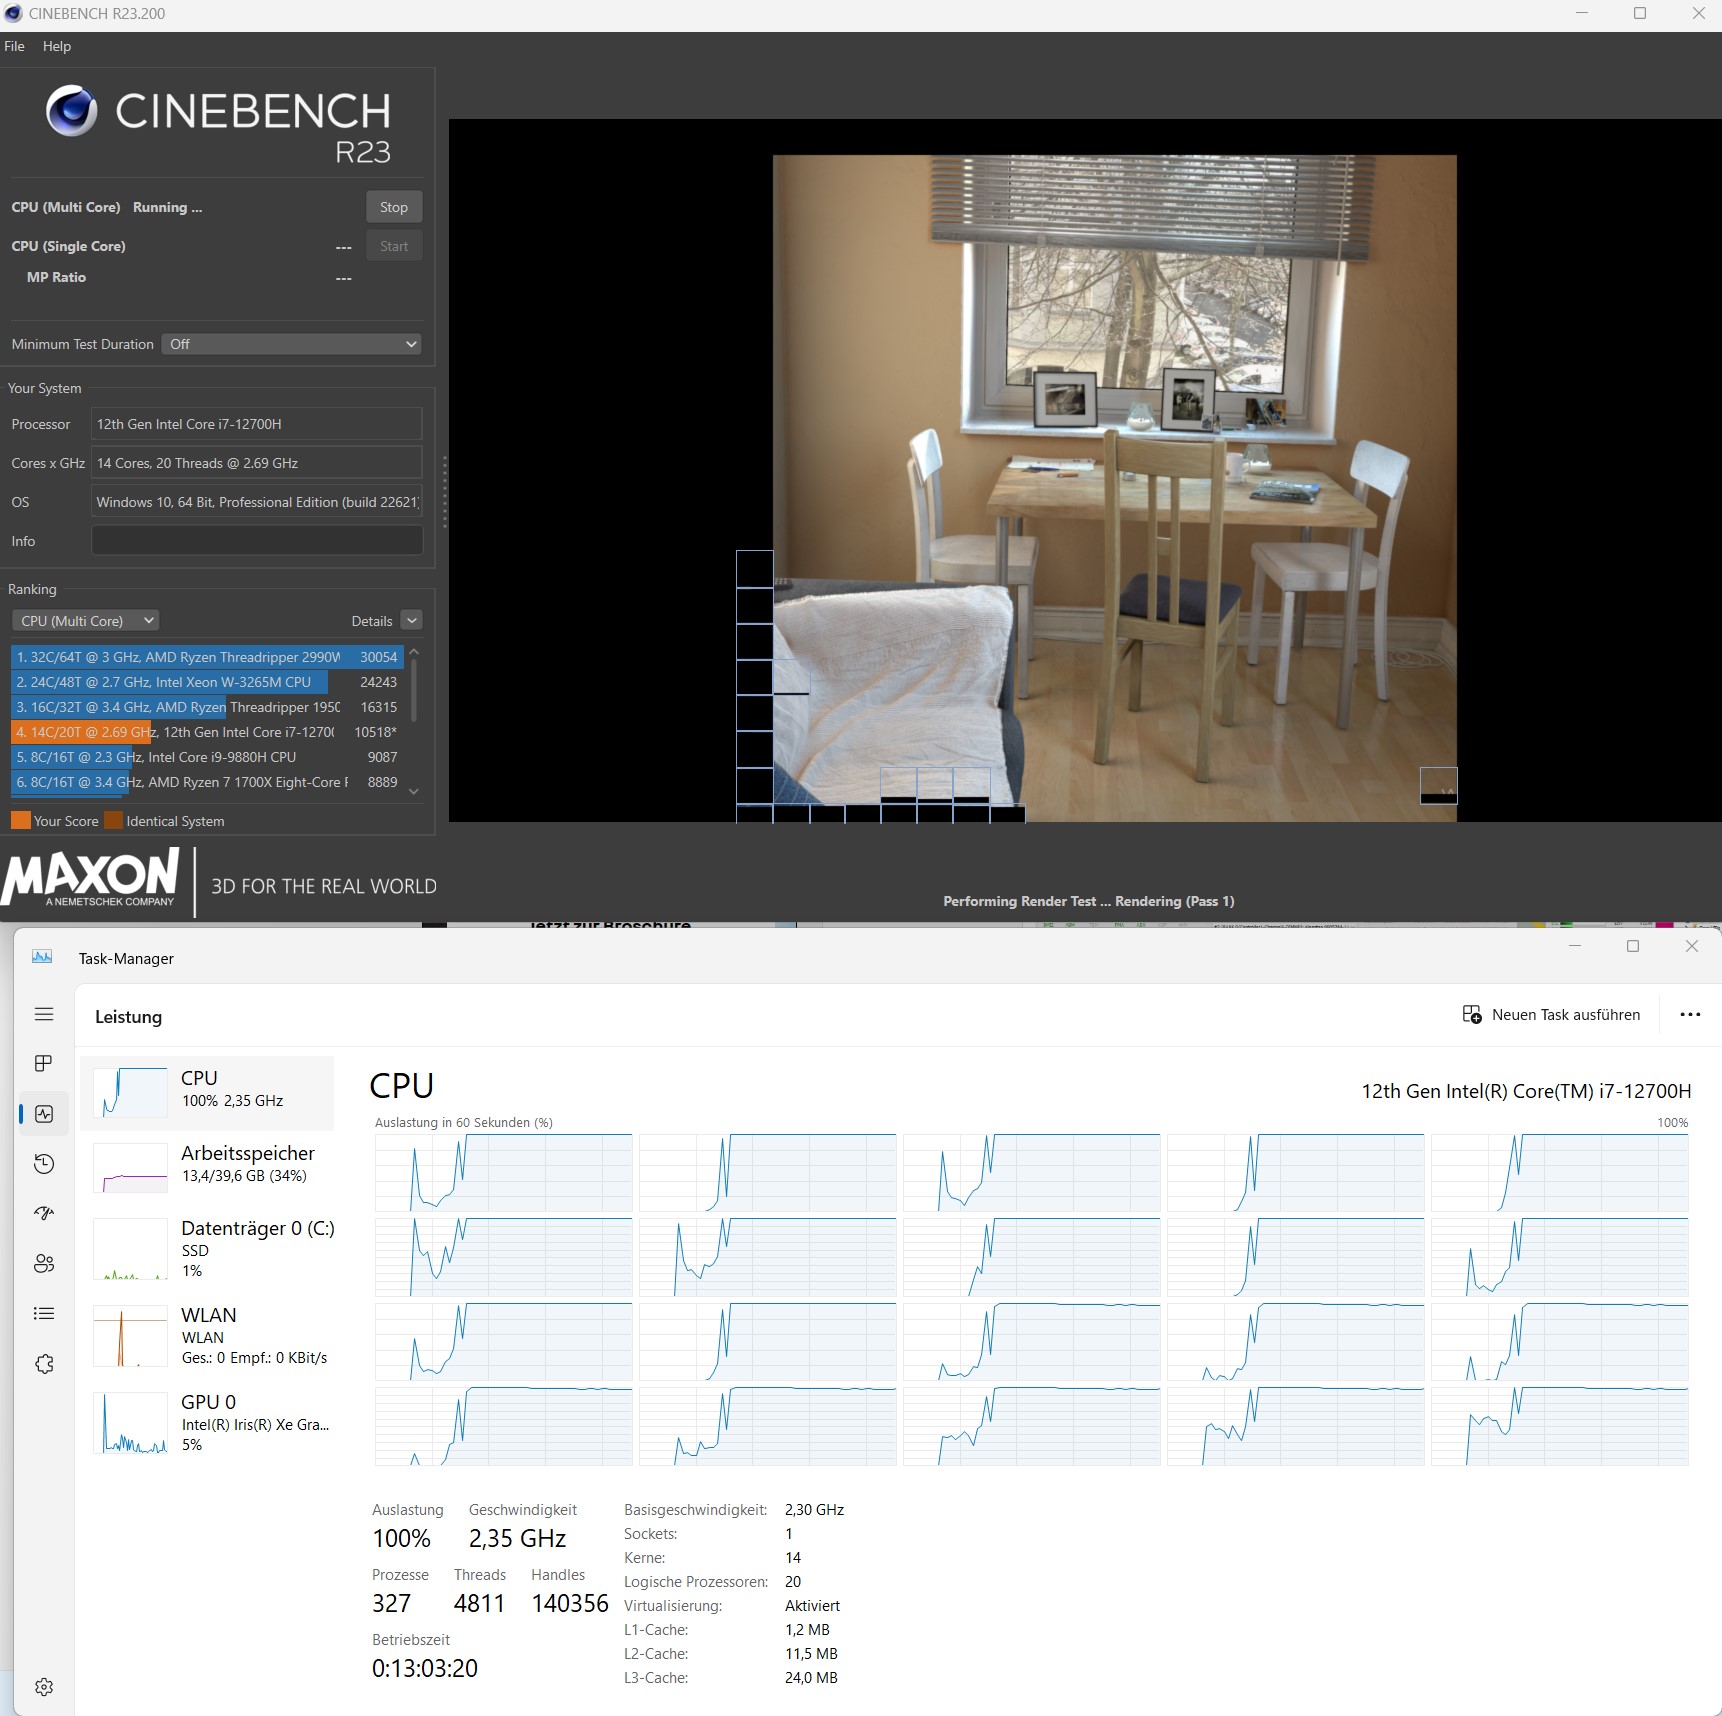Select the Performance page icon in Task Manager

pos(44,1114)
